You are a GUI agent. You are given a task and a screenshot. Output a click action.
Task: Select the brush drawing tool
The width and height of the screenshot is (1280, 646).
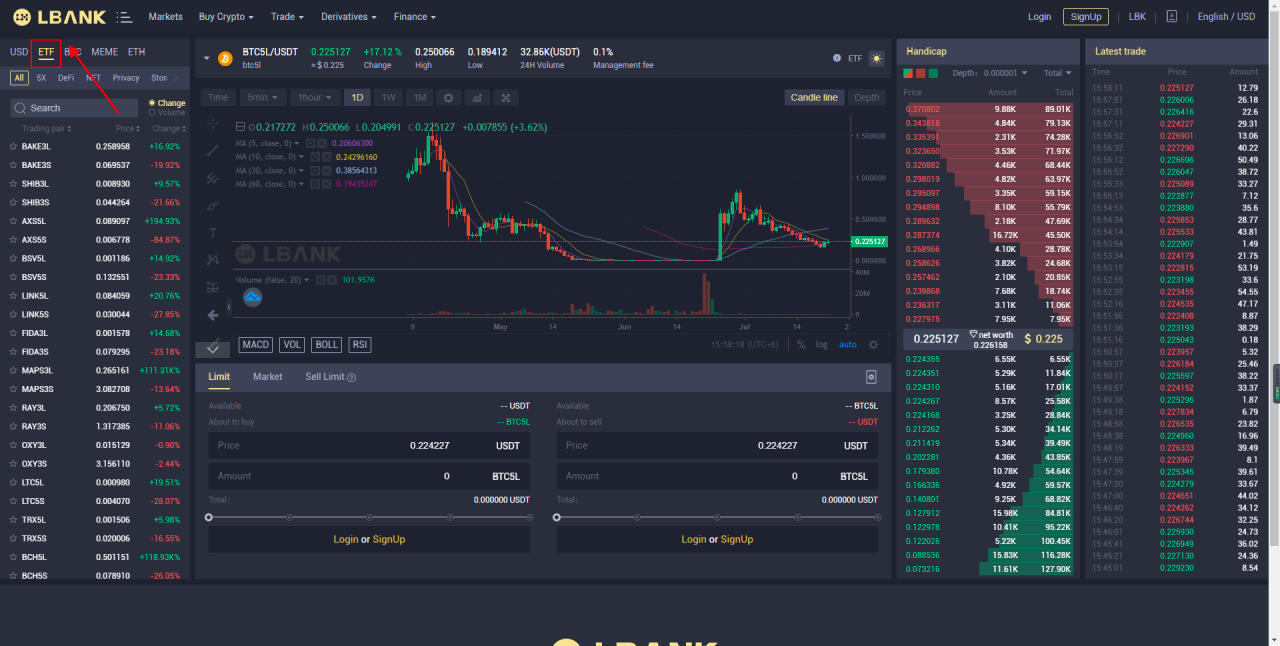[212, 206]
